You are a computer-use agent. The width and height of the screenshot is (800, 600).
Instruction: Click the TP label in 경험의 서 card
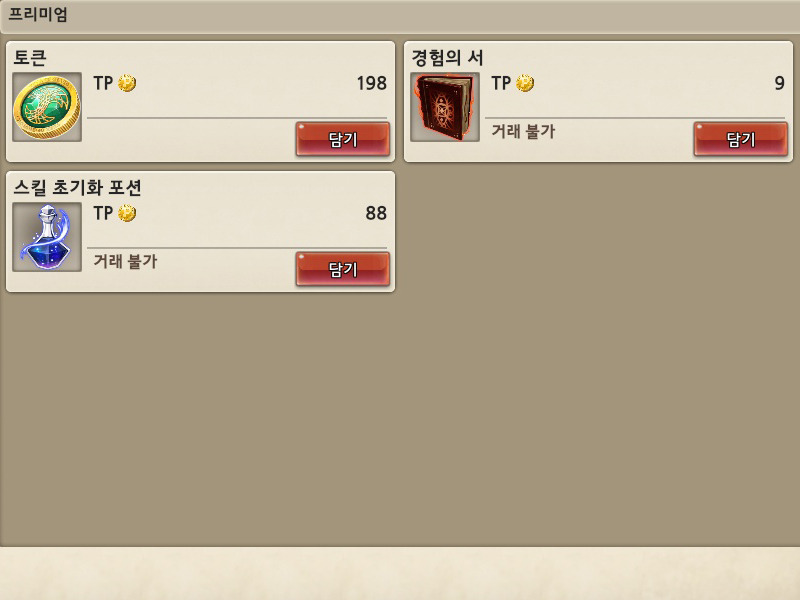(x=501, y=83)
